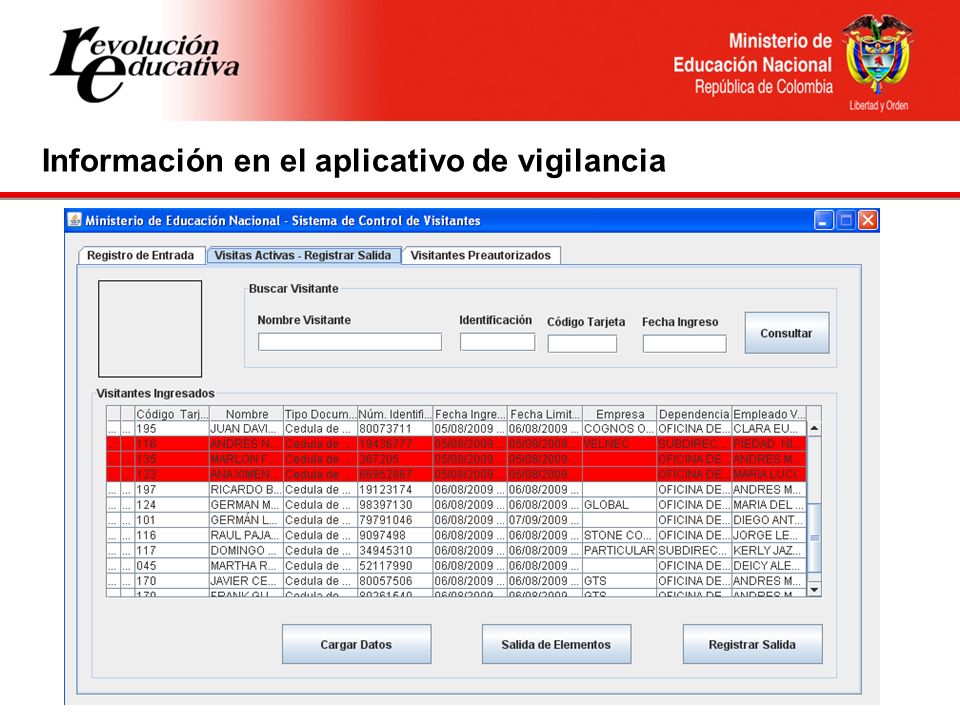Focus the Identificación input field
The image size is (960, 720).
(x=497, y=342)
